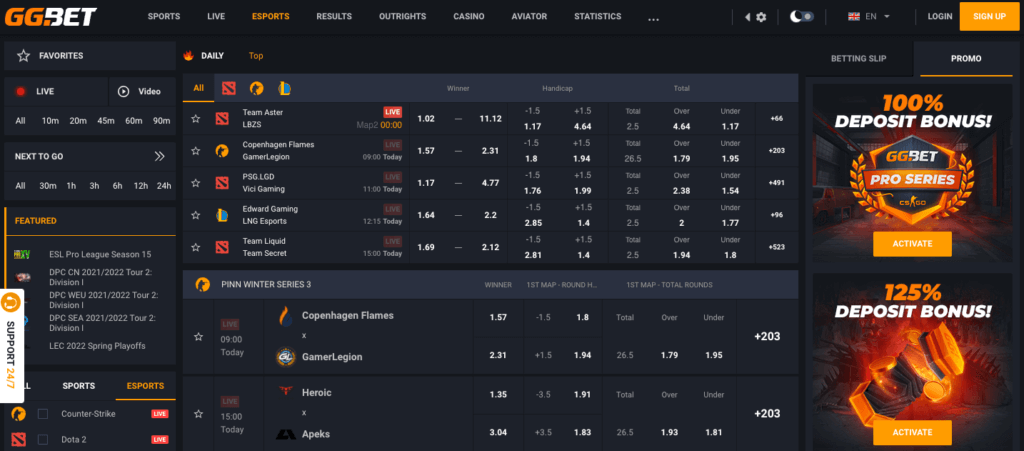The height and width of the screenshot is (451, 1024).
Task: Click the Copenhagen Flames team logo
Action: (285, 316)
